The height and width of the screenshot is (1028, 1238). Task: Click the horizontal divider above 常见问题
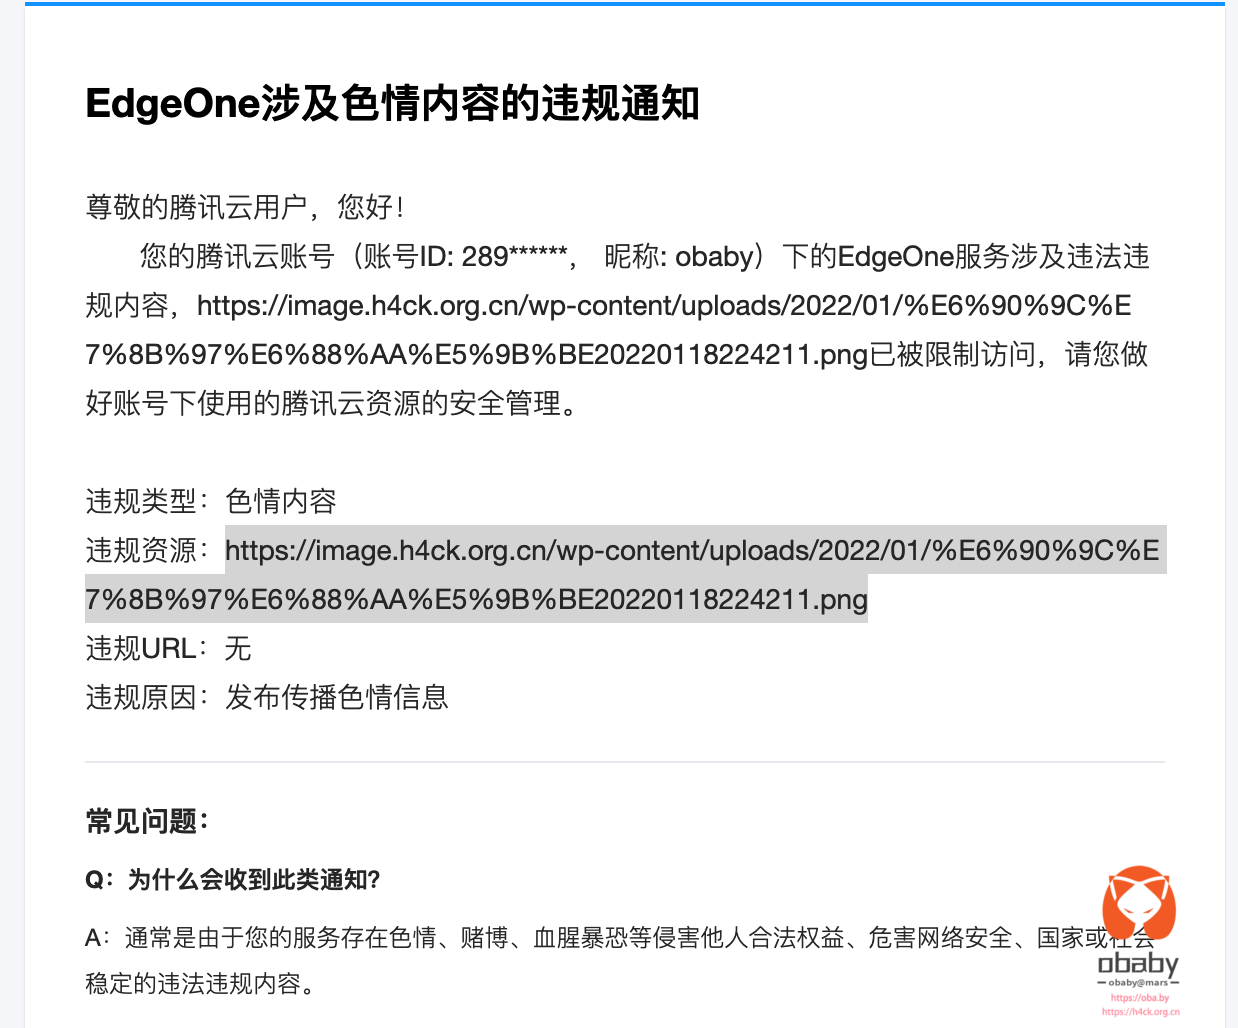click(624, 762)
